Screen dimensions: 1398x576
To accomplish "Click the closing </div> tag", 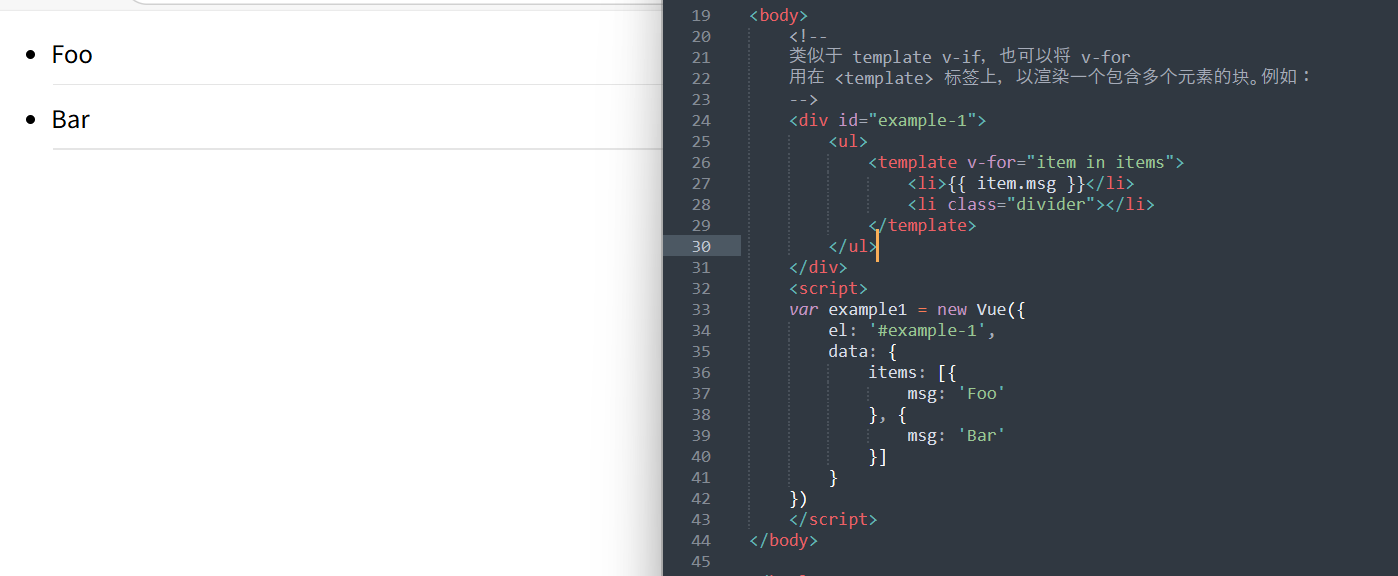I will coord(818,267).
